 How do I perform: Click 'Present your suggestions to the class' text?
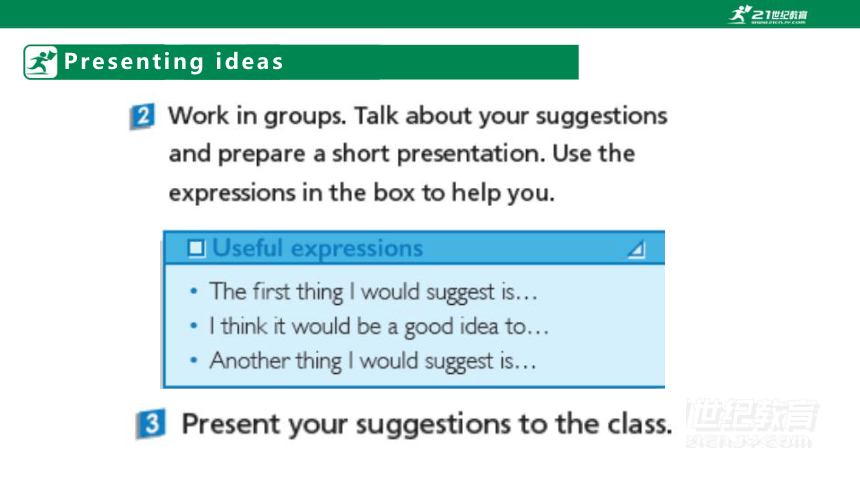click(x=427, y=424)
